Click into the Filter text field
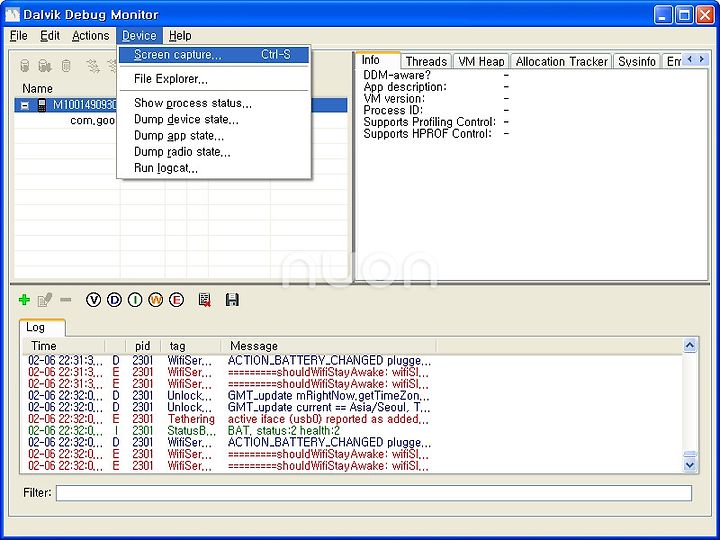Screen dimensions: 720x540 (x=374, y=493)
